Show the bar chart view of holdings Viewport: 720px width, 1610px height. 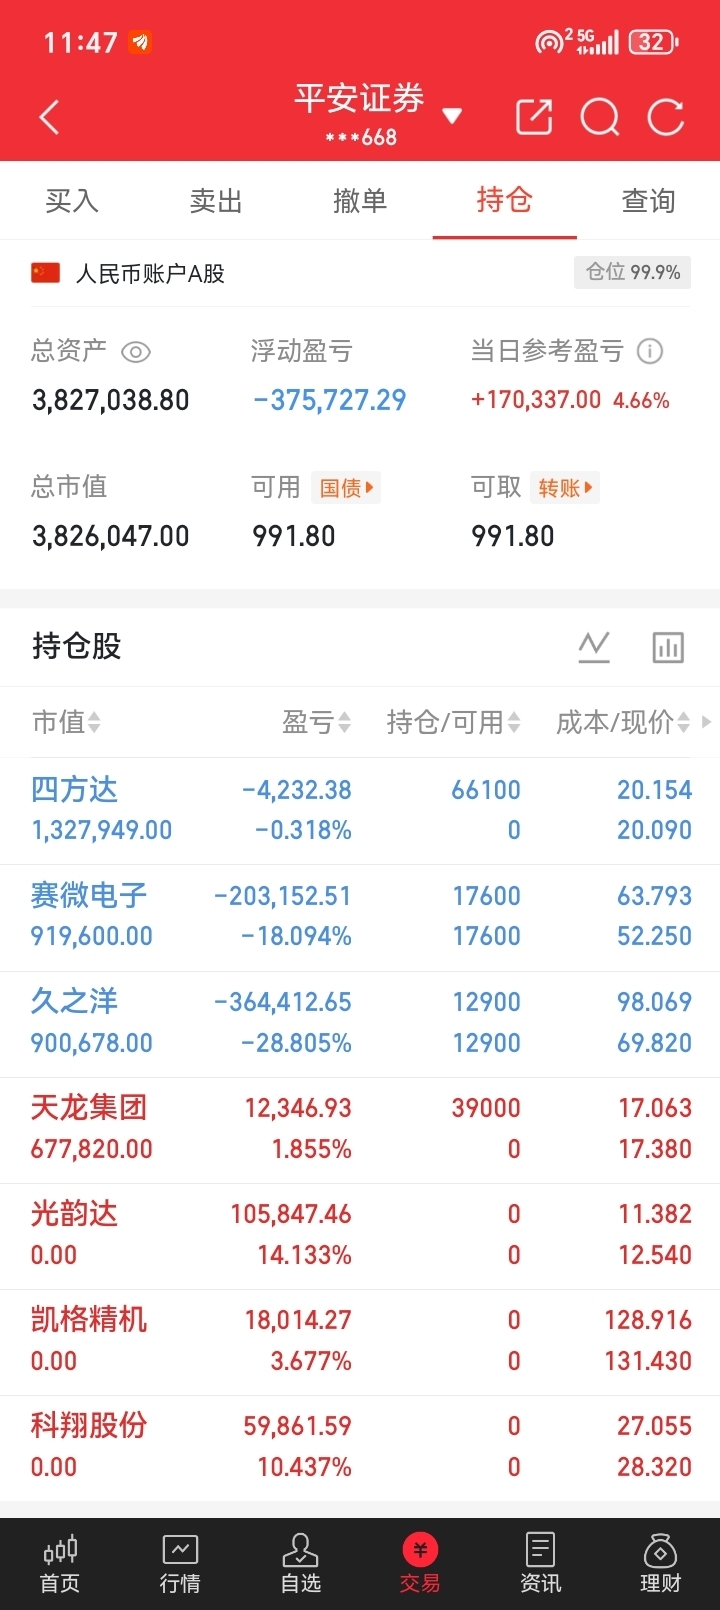pyautogui.click(x=667, y=647)
